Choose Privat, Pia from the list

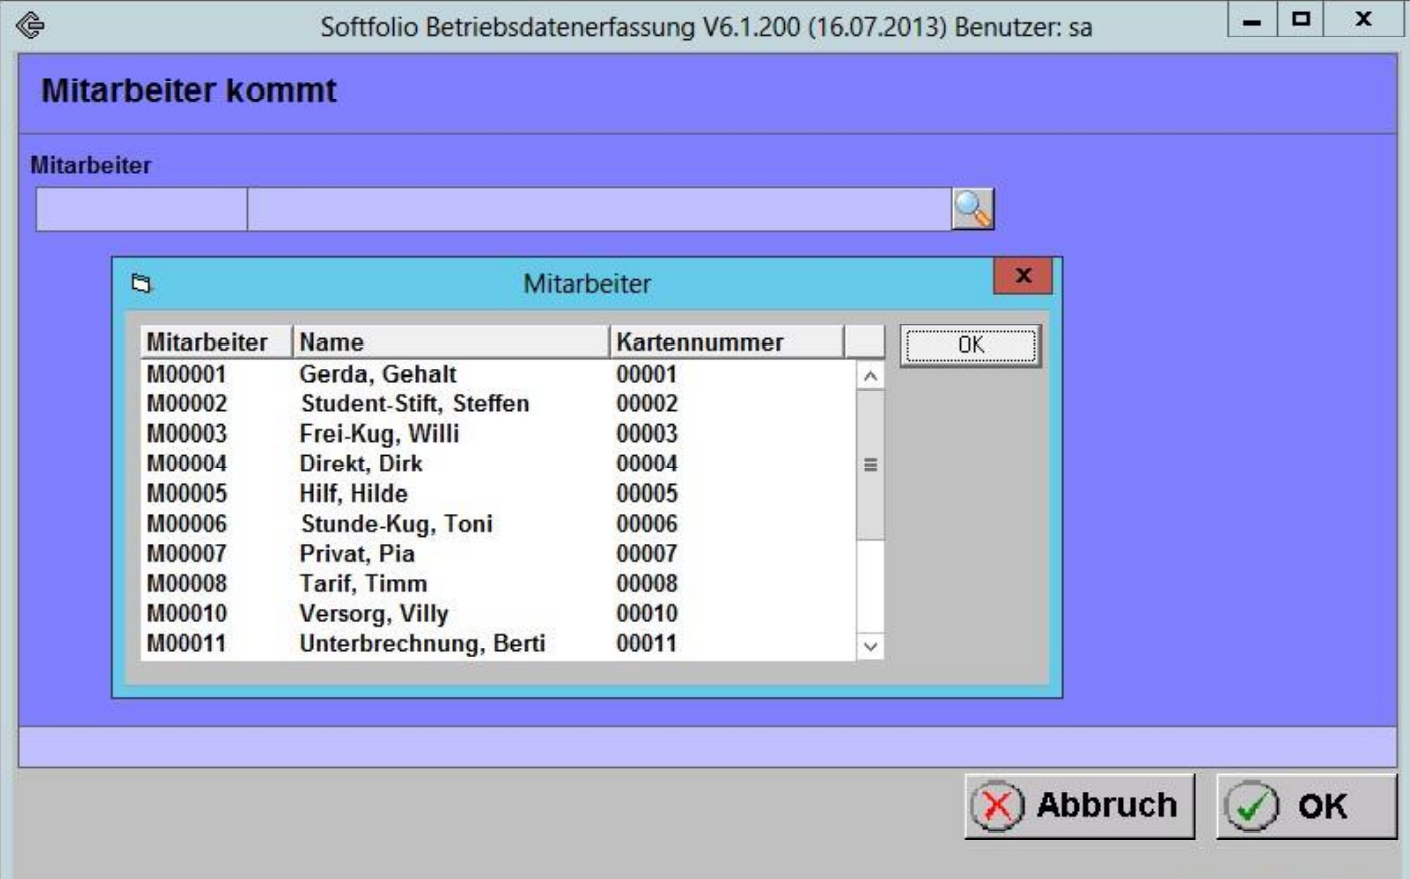click(x=356, y=554)
